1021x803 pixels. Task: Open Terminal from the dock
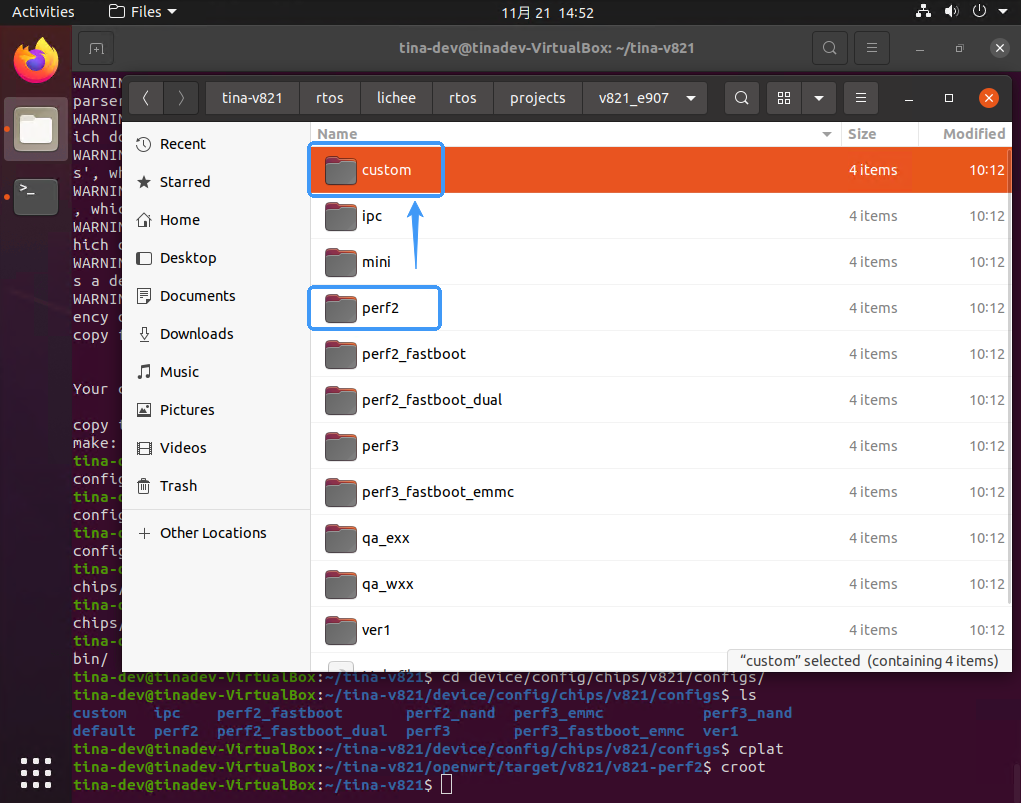(35, 196)
